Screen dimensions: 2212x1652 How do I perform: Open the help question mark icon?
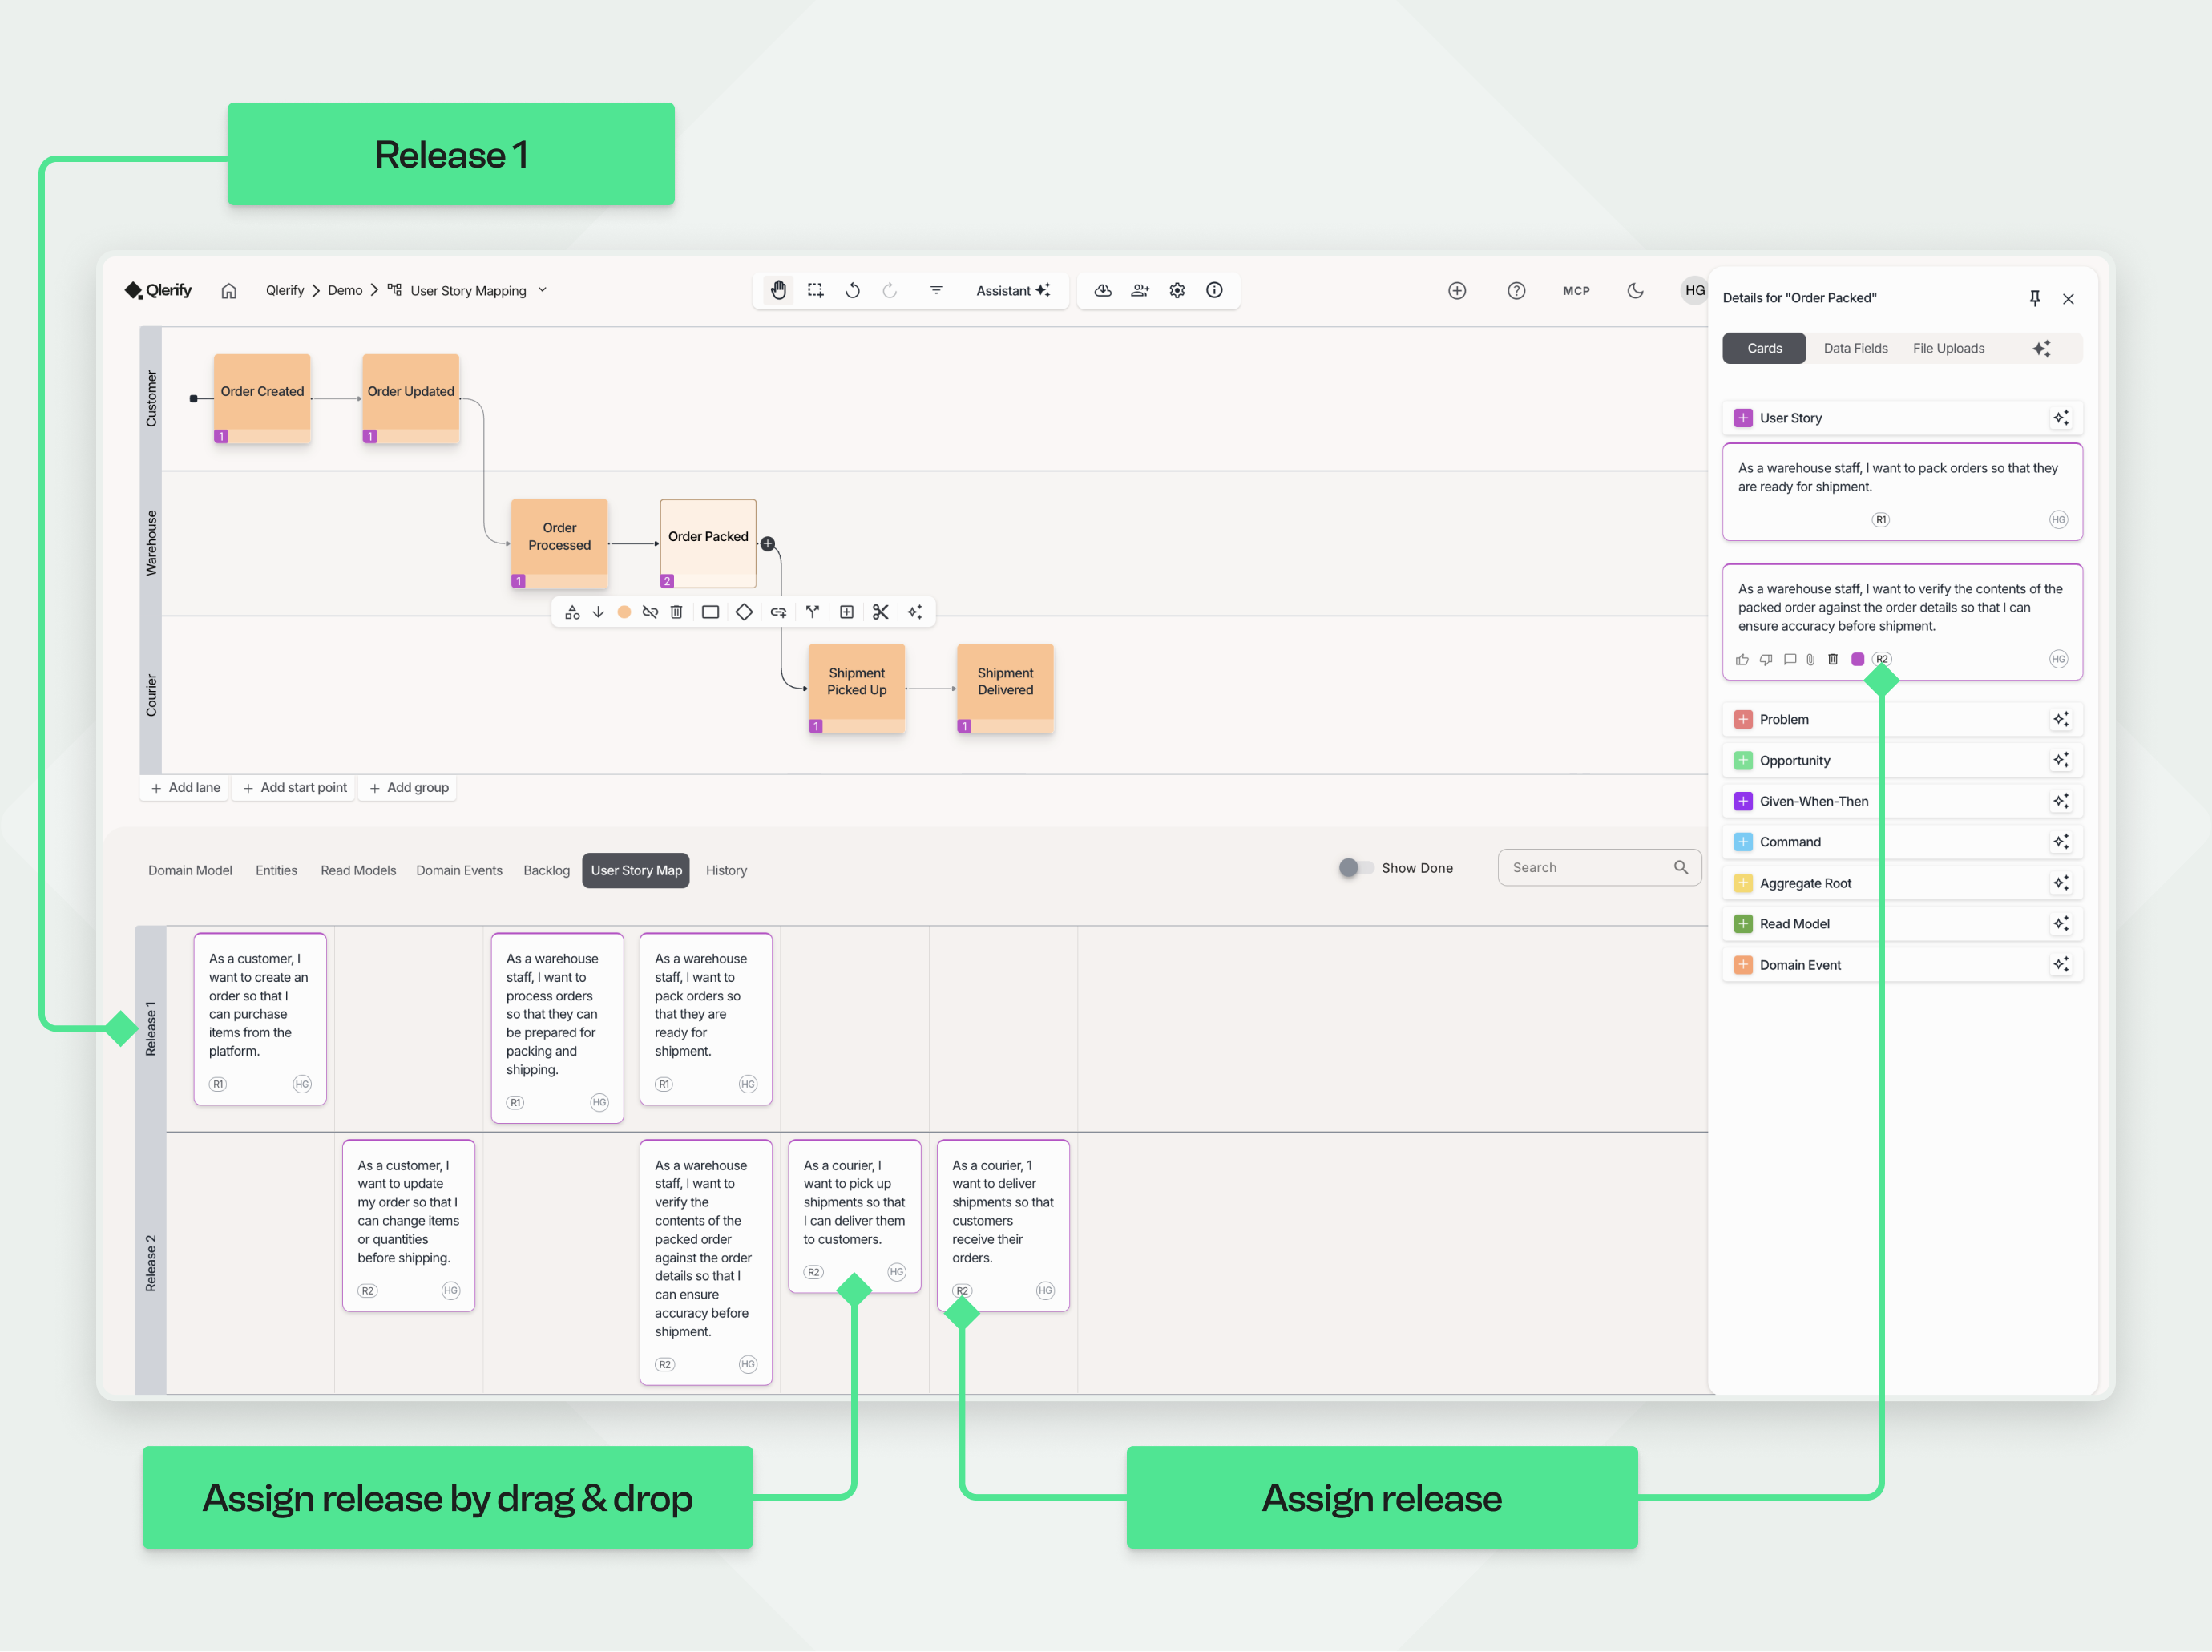point(1517,290)
